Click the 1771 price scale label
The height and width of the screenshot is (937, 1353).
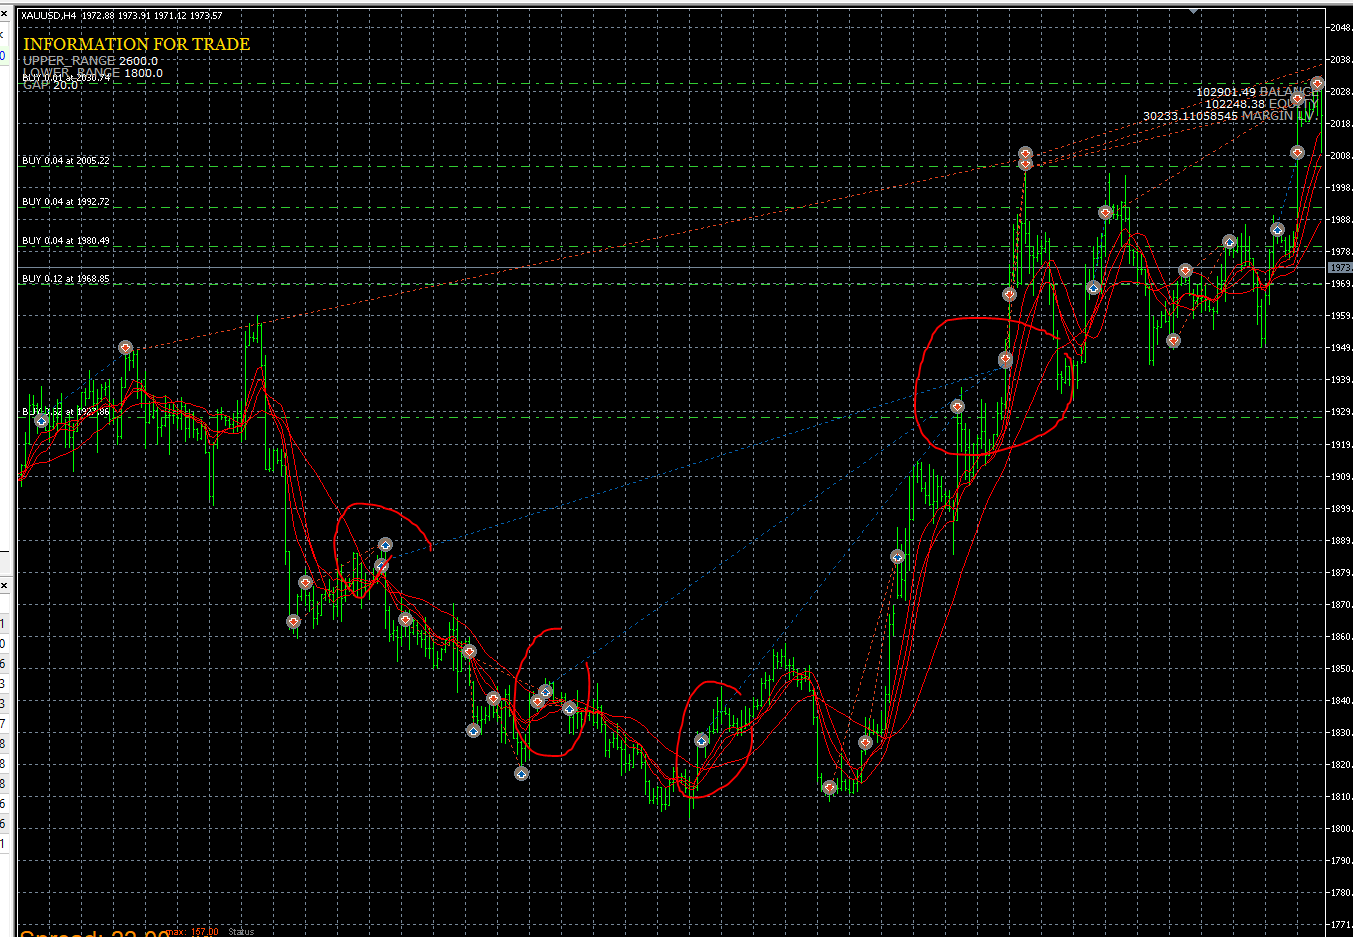pos(1340,925)
